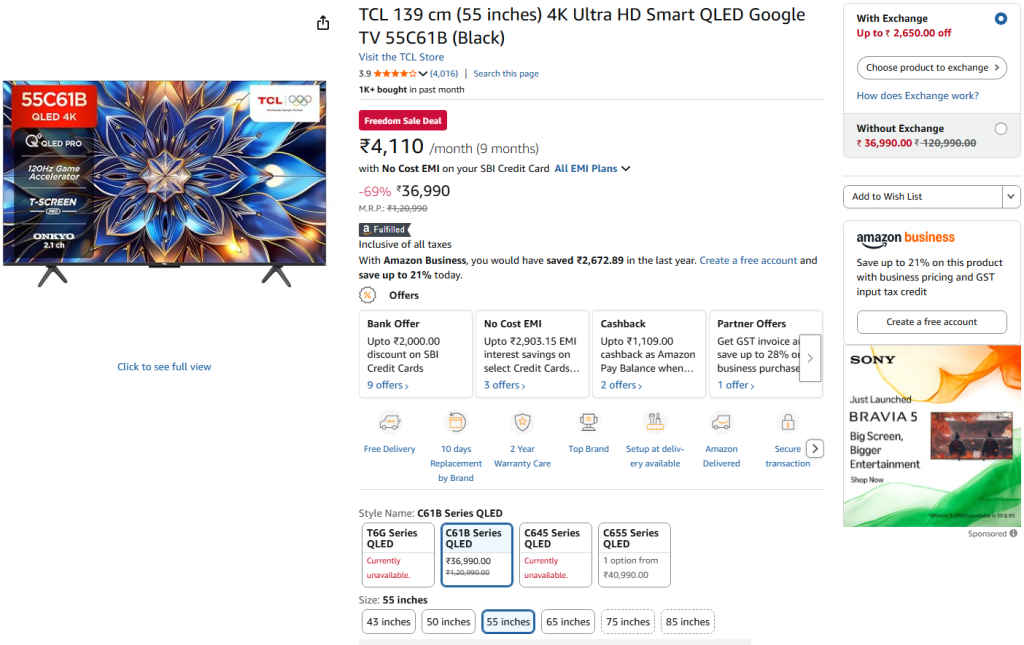
Task: Expand the All EMI Plans dropdown
Action: pos(625,169)
